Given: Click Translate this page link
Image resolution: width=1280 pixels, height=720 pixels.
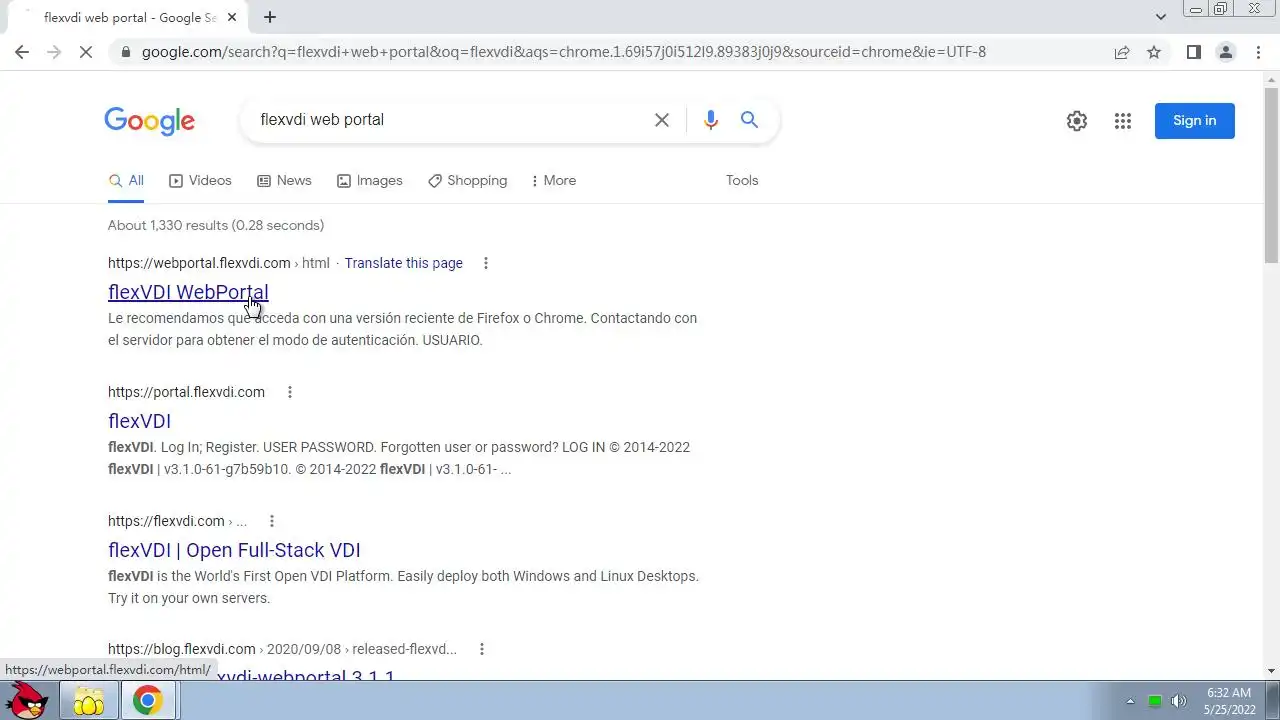Looking at the screenshot, I should tap(404, 263).
